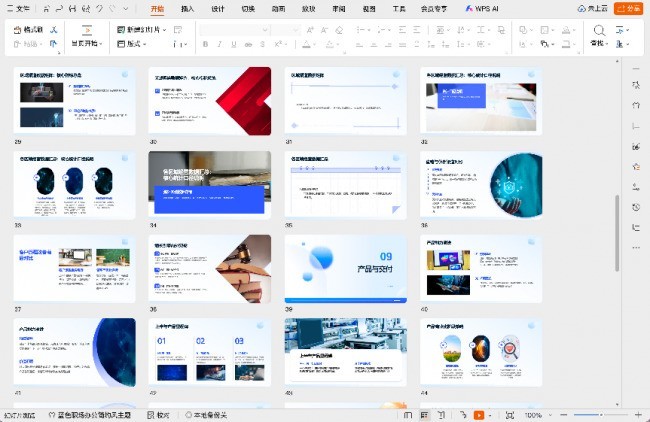This screenshot has height=422, width=650.
Task: Click the 格式刷 format painter
Action: (x=28, y=29)
